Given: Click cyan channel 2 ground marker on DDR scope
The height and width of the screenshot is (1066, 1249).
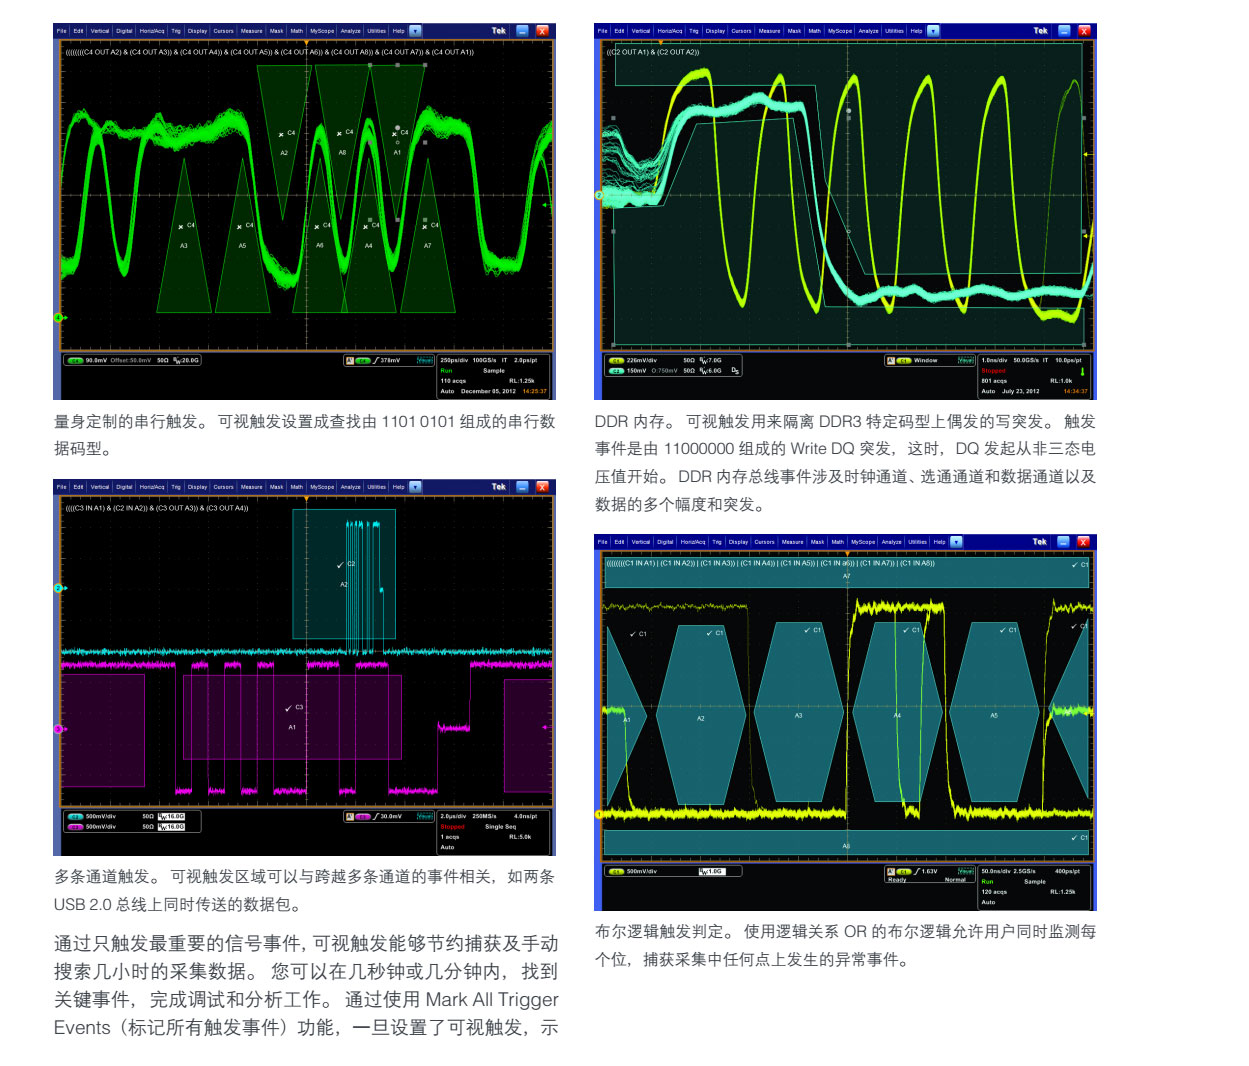Looking at the screenshot, I should [599, 196].
